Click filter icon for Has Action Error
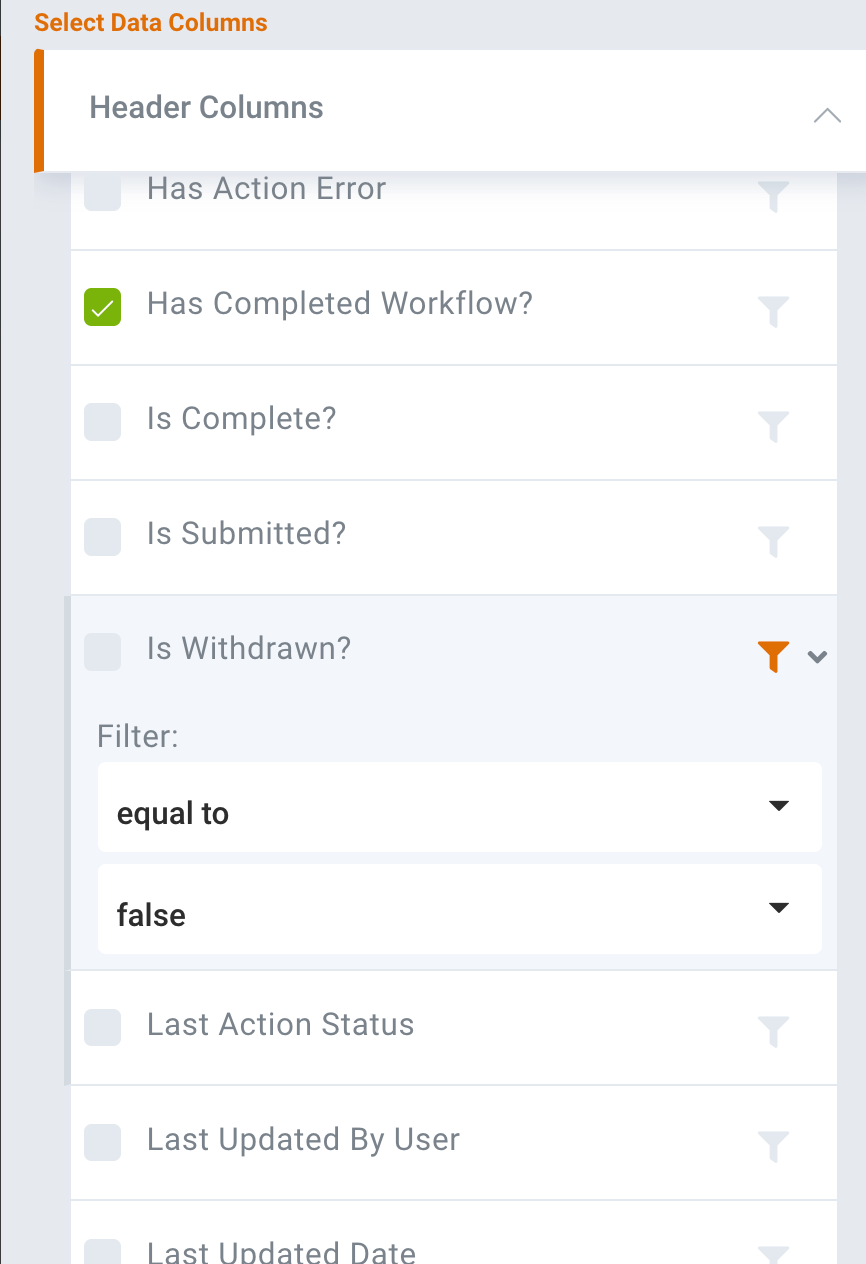This screenshot has width=866, height=1264. [x=774, y=196]
